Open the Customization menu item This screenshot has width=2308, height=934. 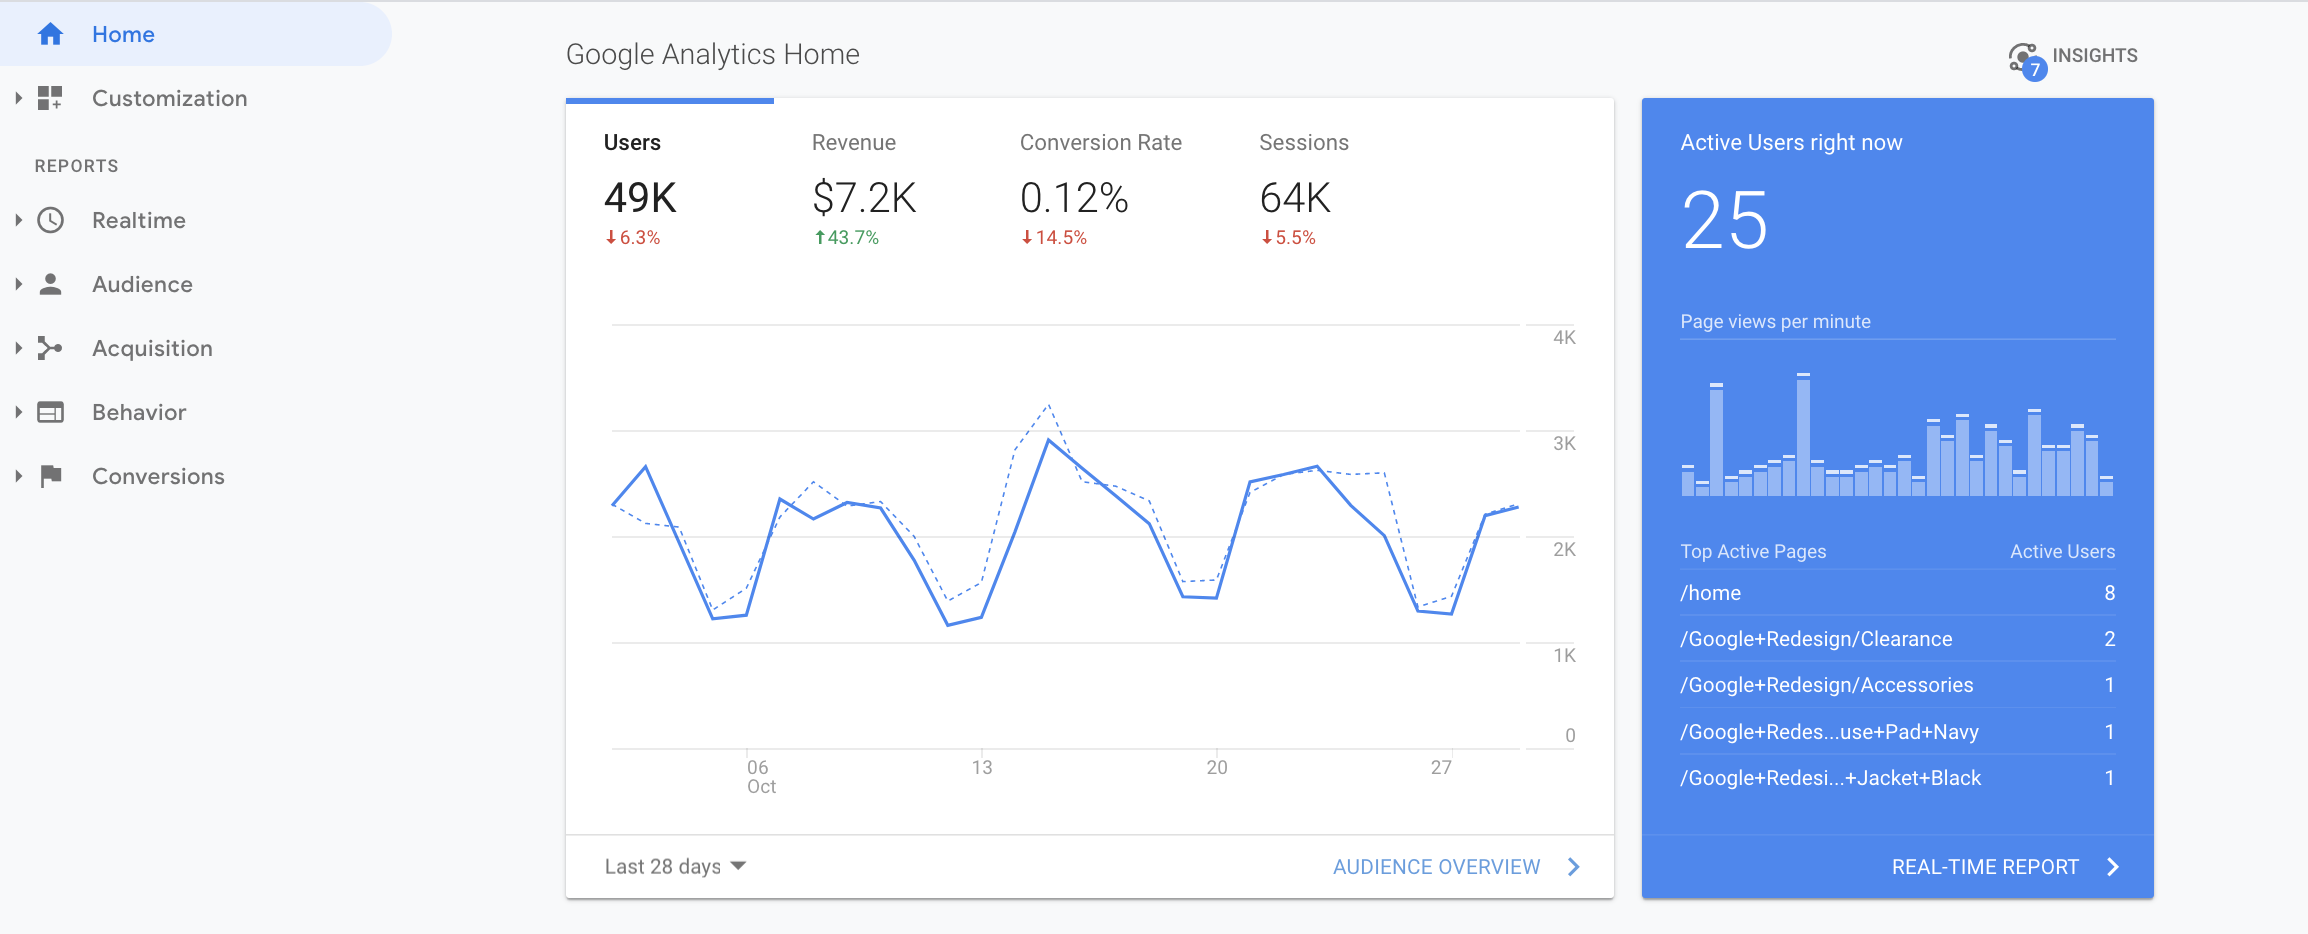(x=169, y=98)
